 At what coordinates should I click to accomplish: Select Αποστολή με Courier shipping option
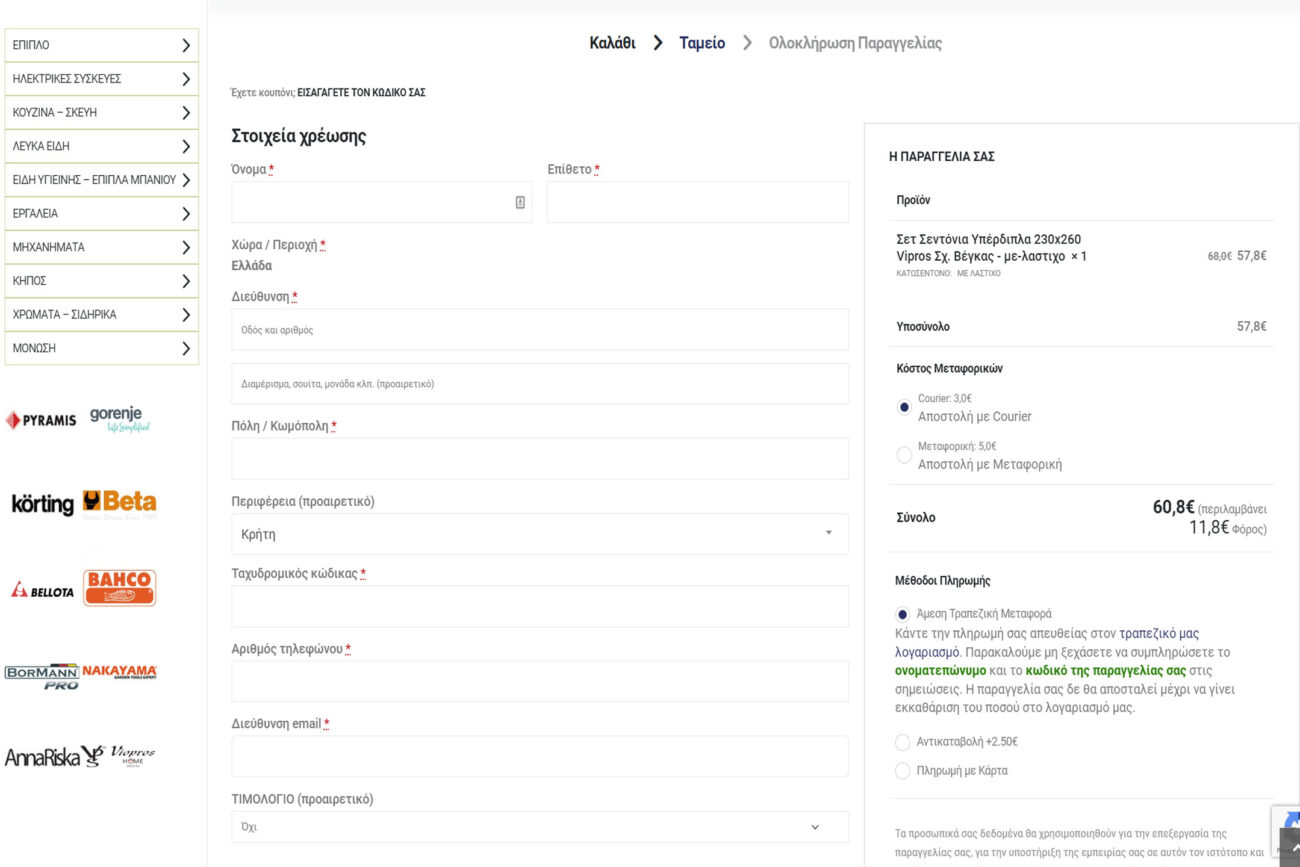pyautogui.click(x=904, y=407)
